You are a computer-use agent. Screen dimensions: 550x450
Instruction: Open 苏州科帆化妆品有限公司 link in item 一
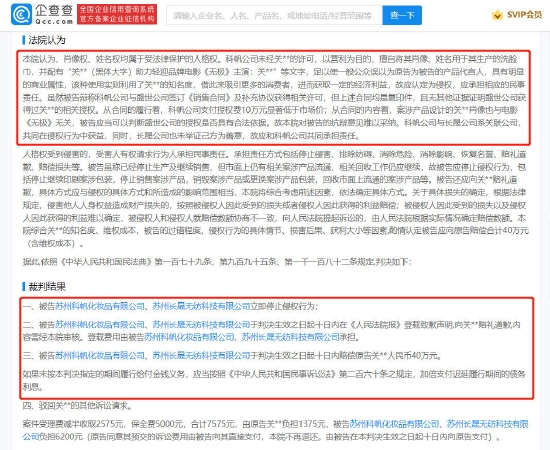click(100, 307)
